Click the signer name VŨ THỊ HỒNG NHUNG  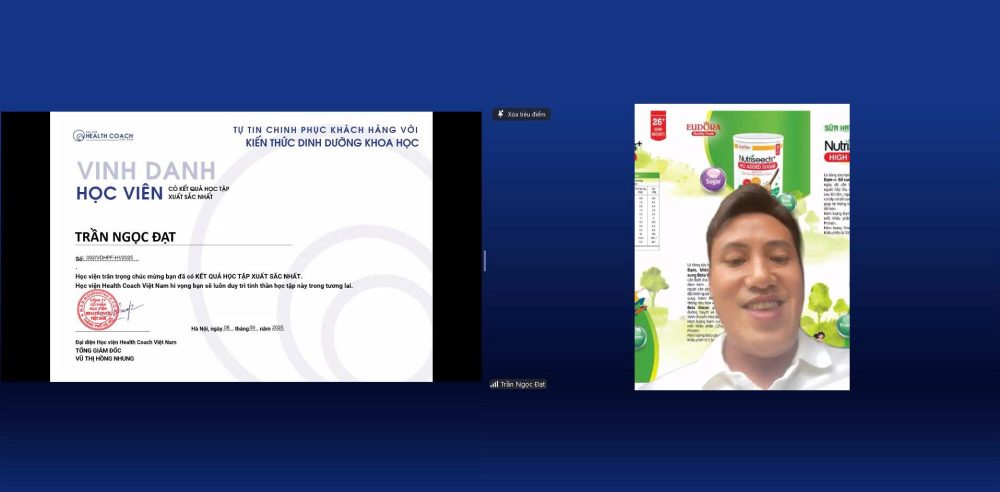click(x=104, y=358)
